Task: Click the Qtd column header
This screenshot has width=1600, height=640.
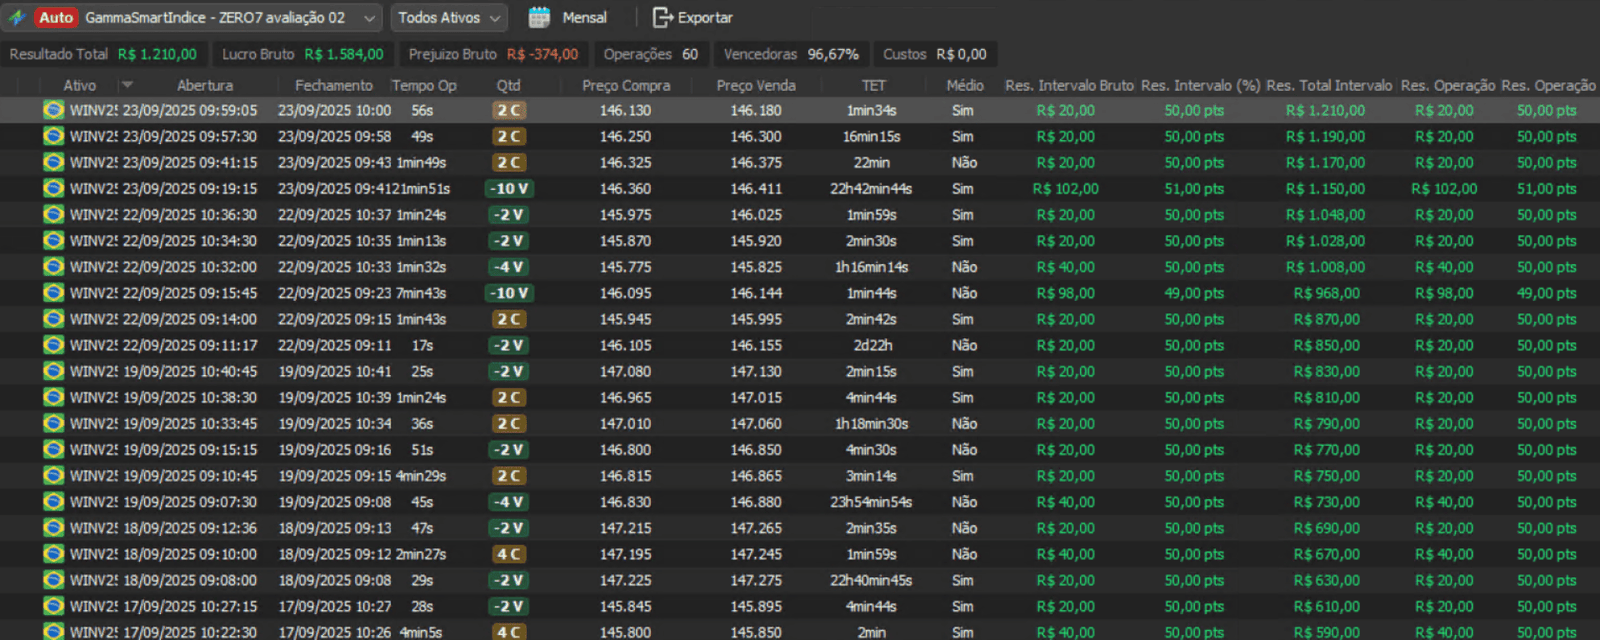Action: pos(508,85)
